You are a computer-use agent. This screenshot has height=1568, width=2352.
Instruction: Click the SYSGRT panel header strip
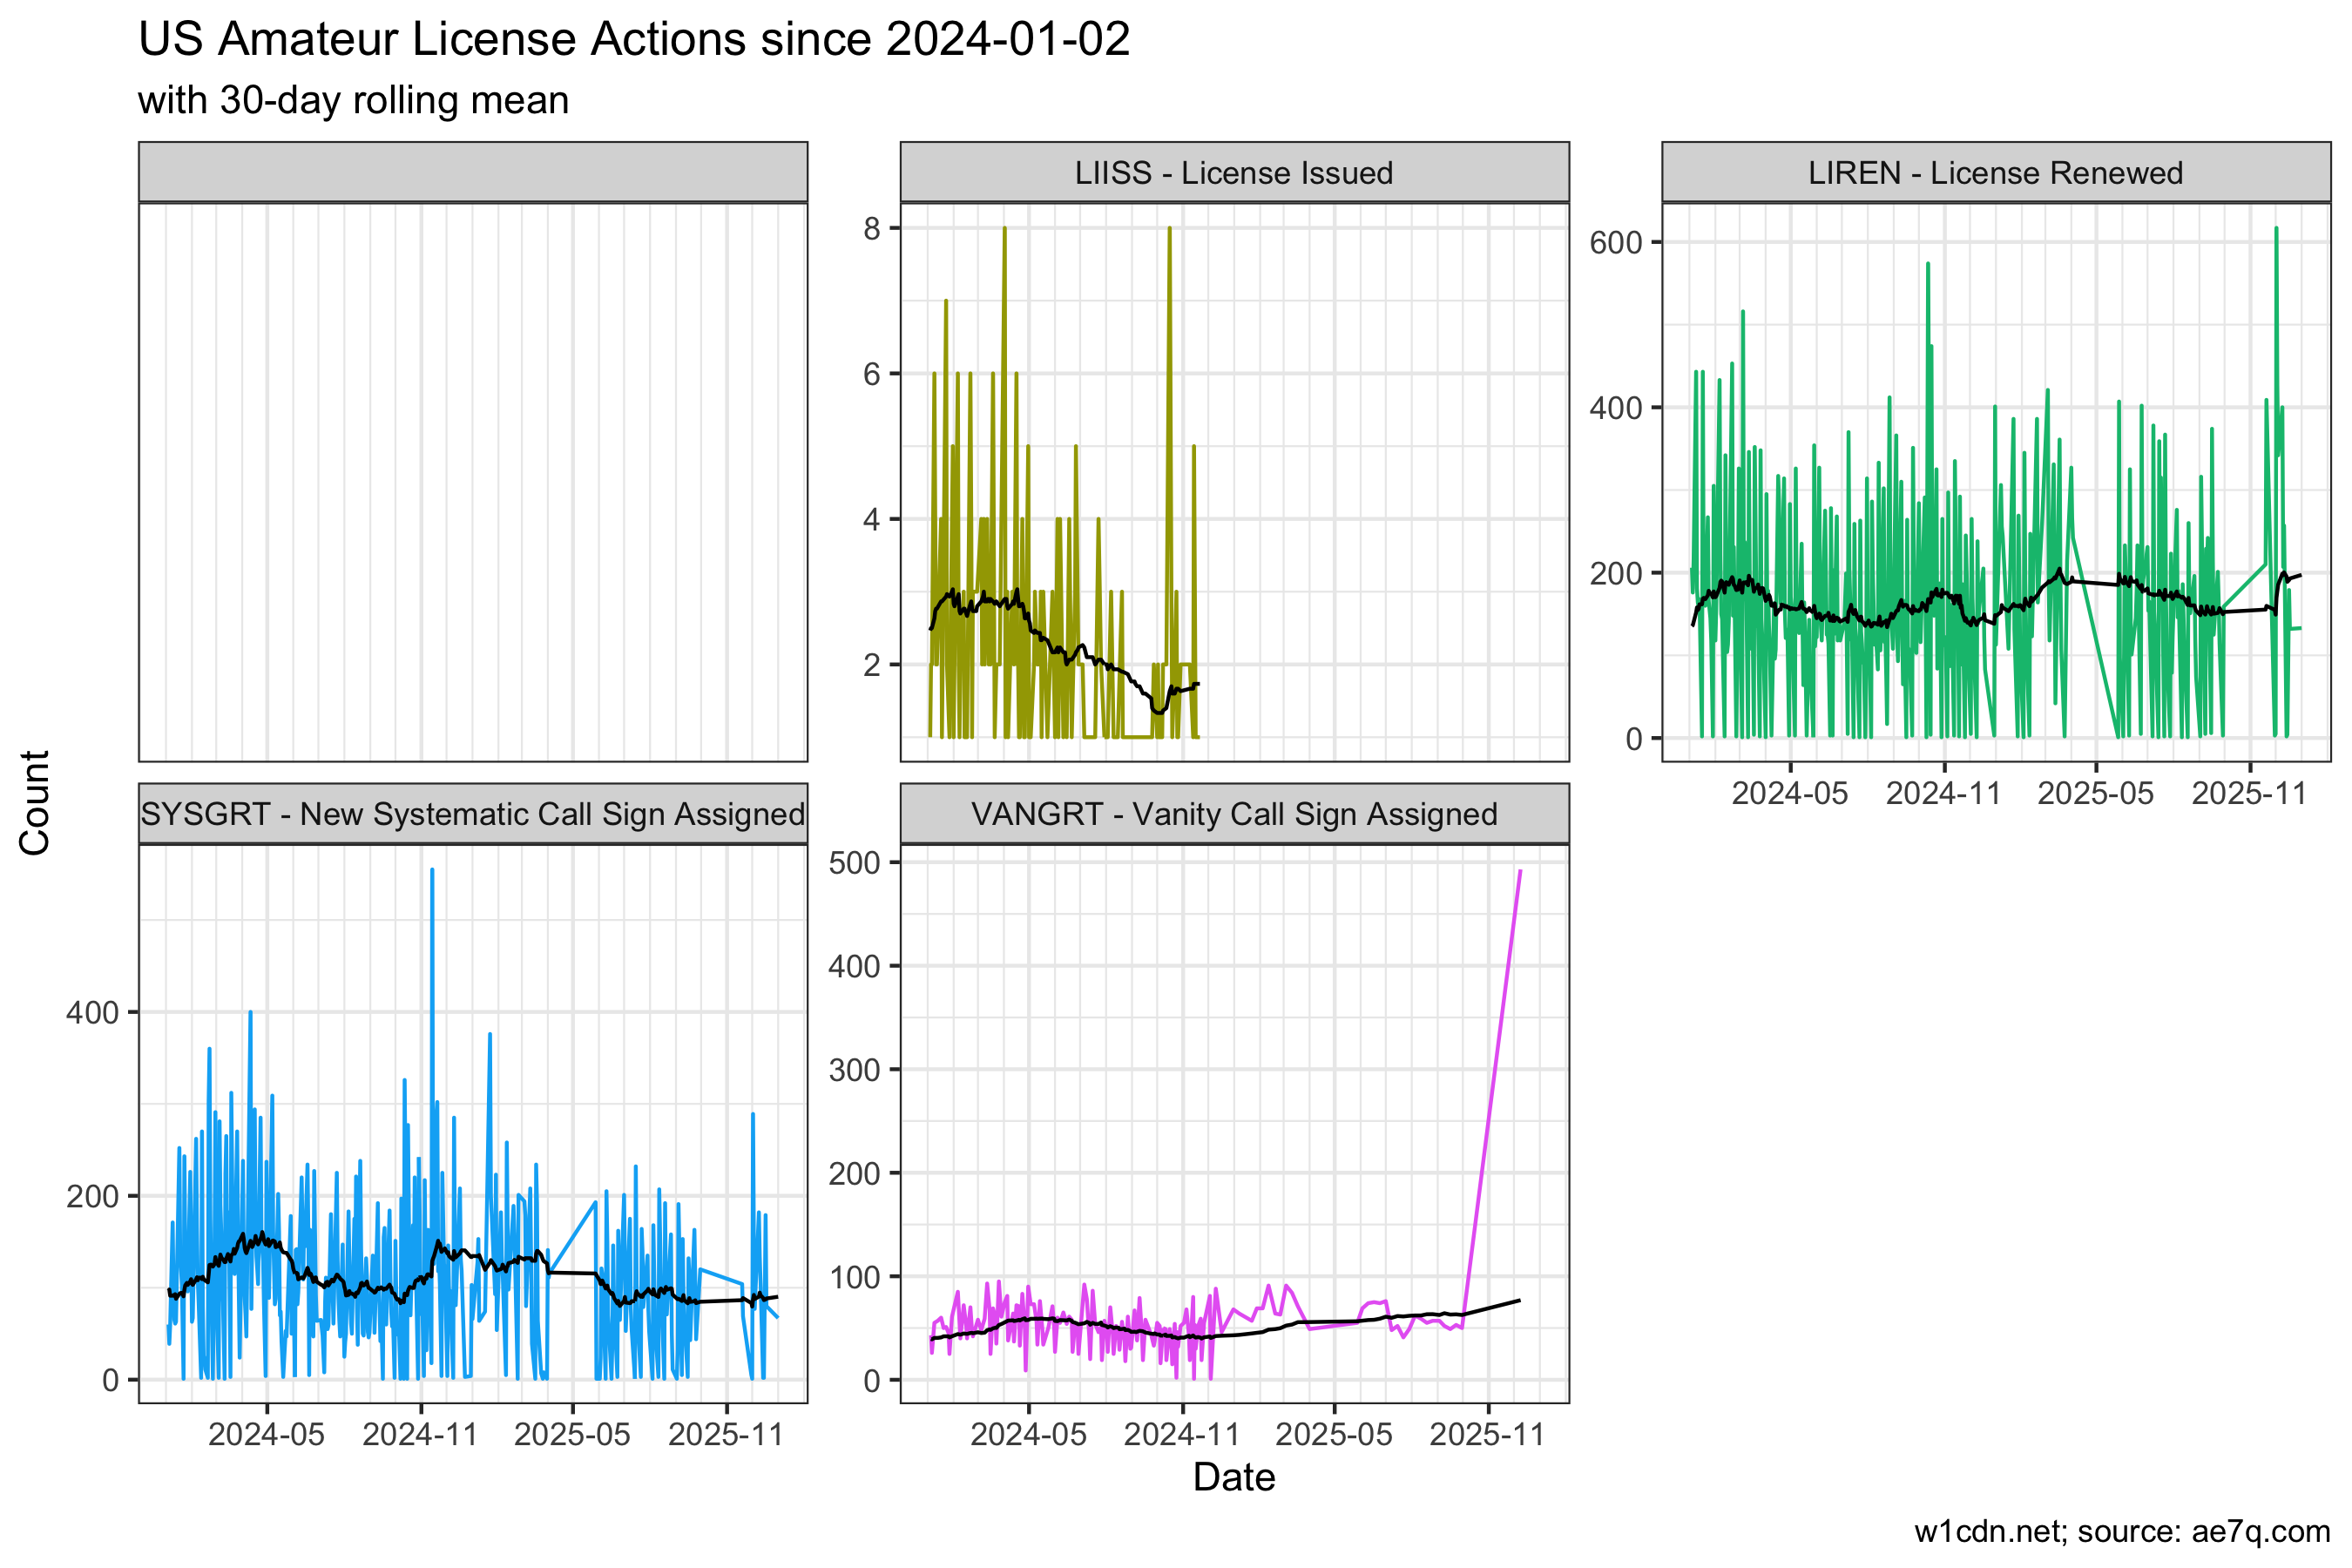[472, 814]
